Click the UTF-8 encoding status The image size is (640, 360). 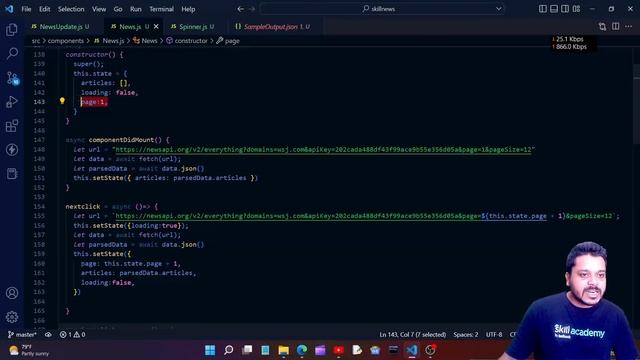(x=494, y=335)
